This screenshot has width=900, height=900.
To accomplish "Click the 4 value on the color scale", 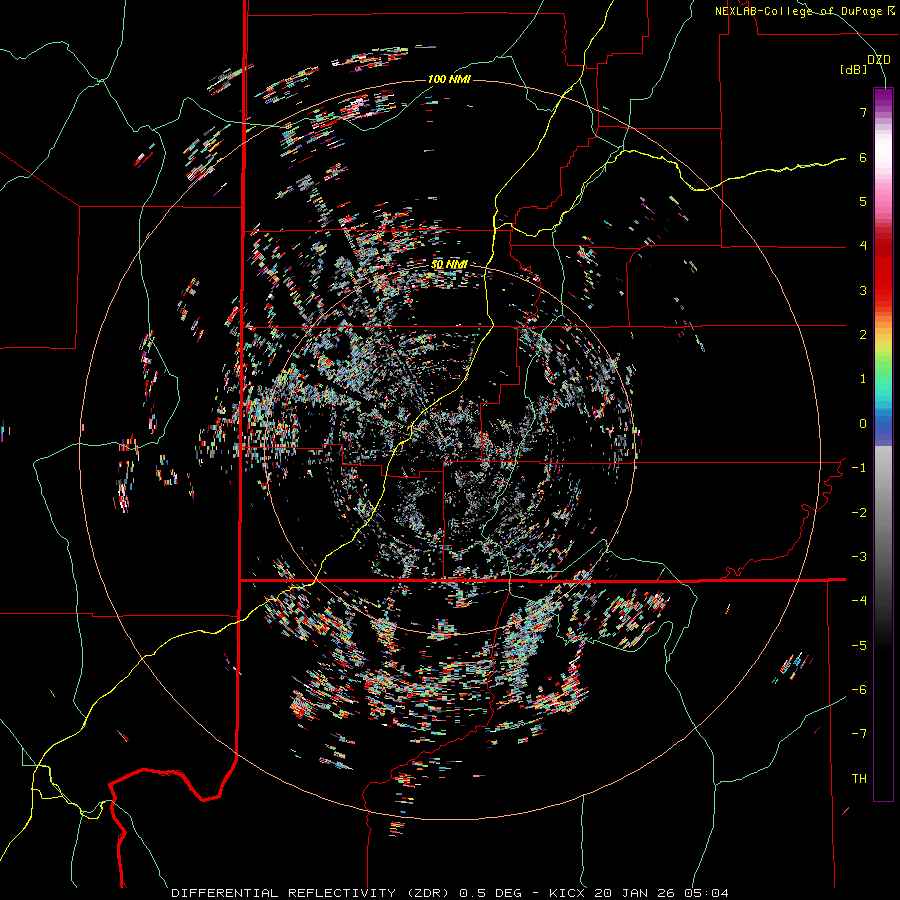I will point(863,246).
